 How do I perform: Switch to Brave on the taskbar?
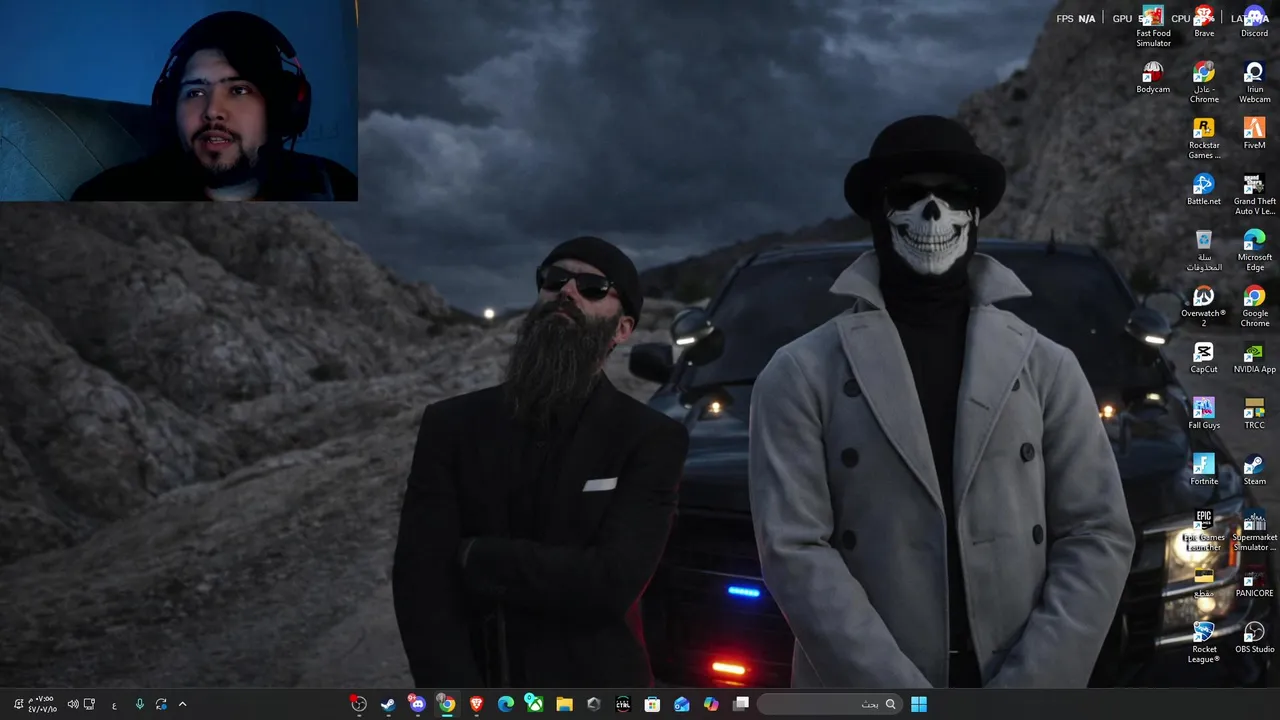tap(476, 704)
